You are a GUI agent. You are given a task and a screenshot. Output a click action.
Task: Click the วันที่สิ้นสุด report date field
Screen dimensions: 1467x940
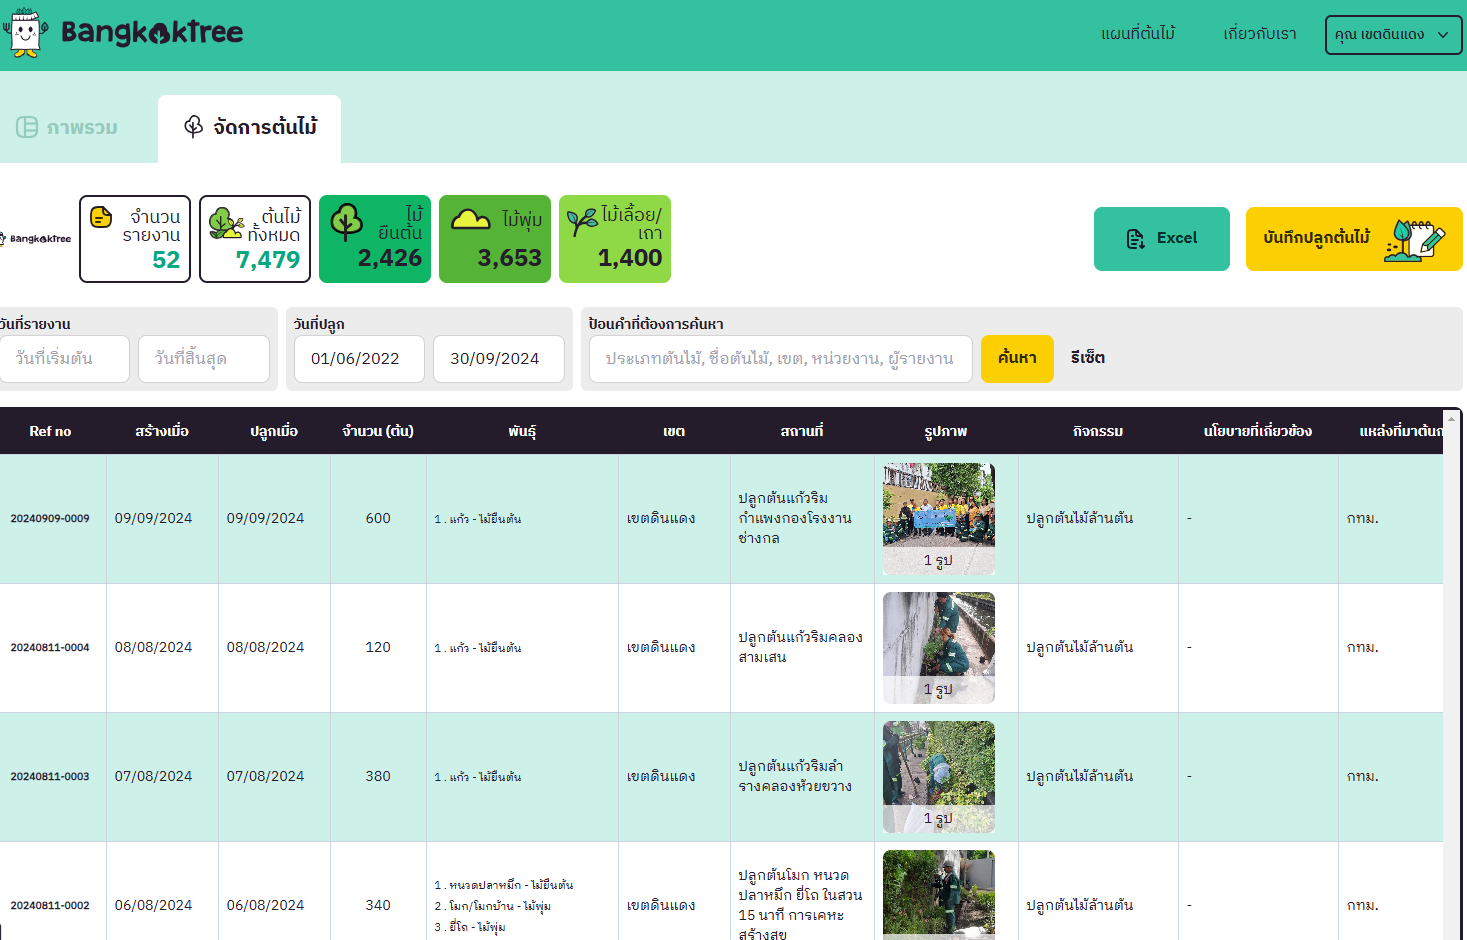[x=204, y=359]
